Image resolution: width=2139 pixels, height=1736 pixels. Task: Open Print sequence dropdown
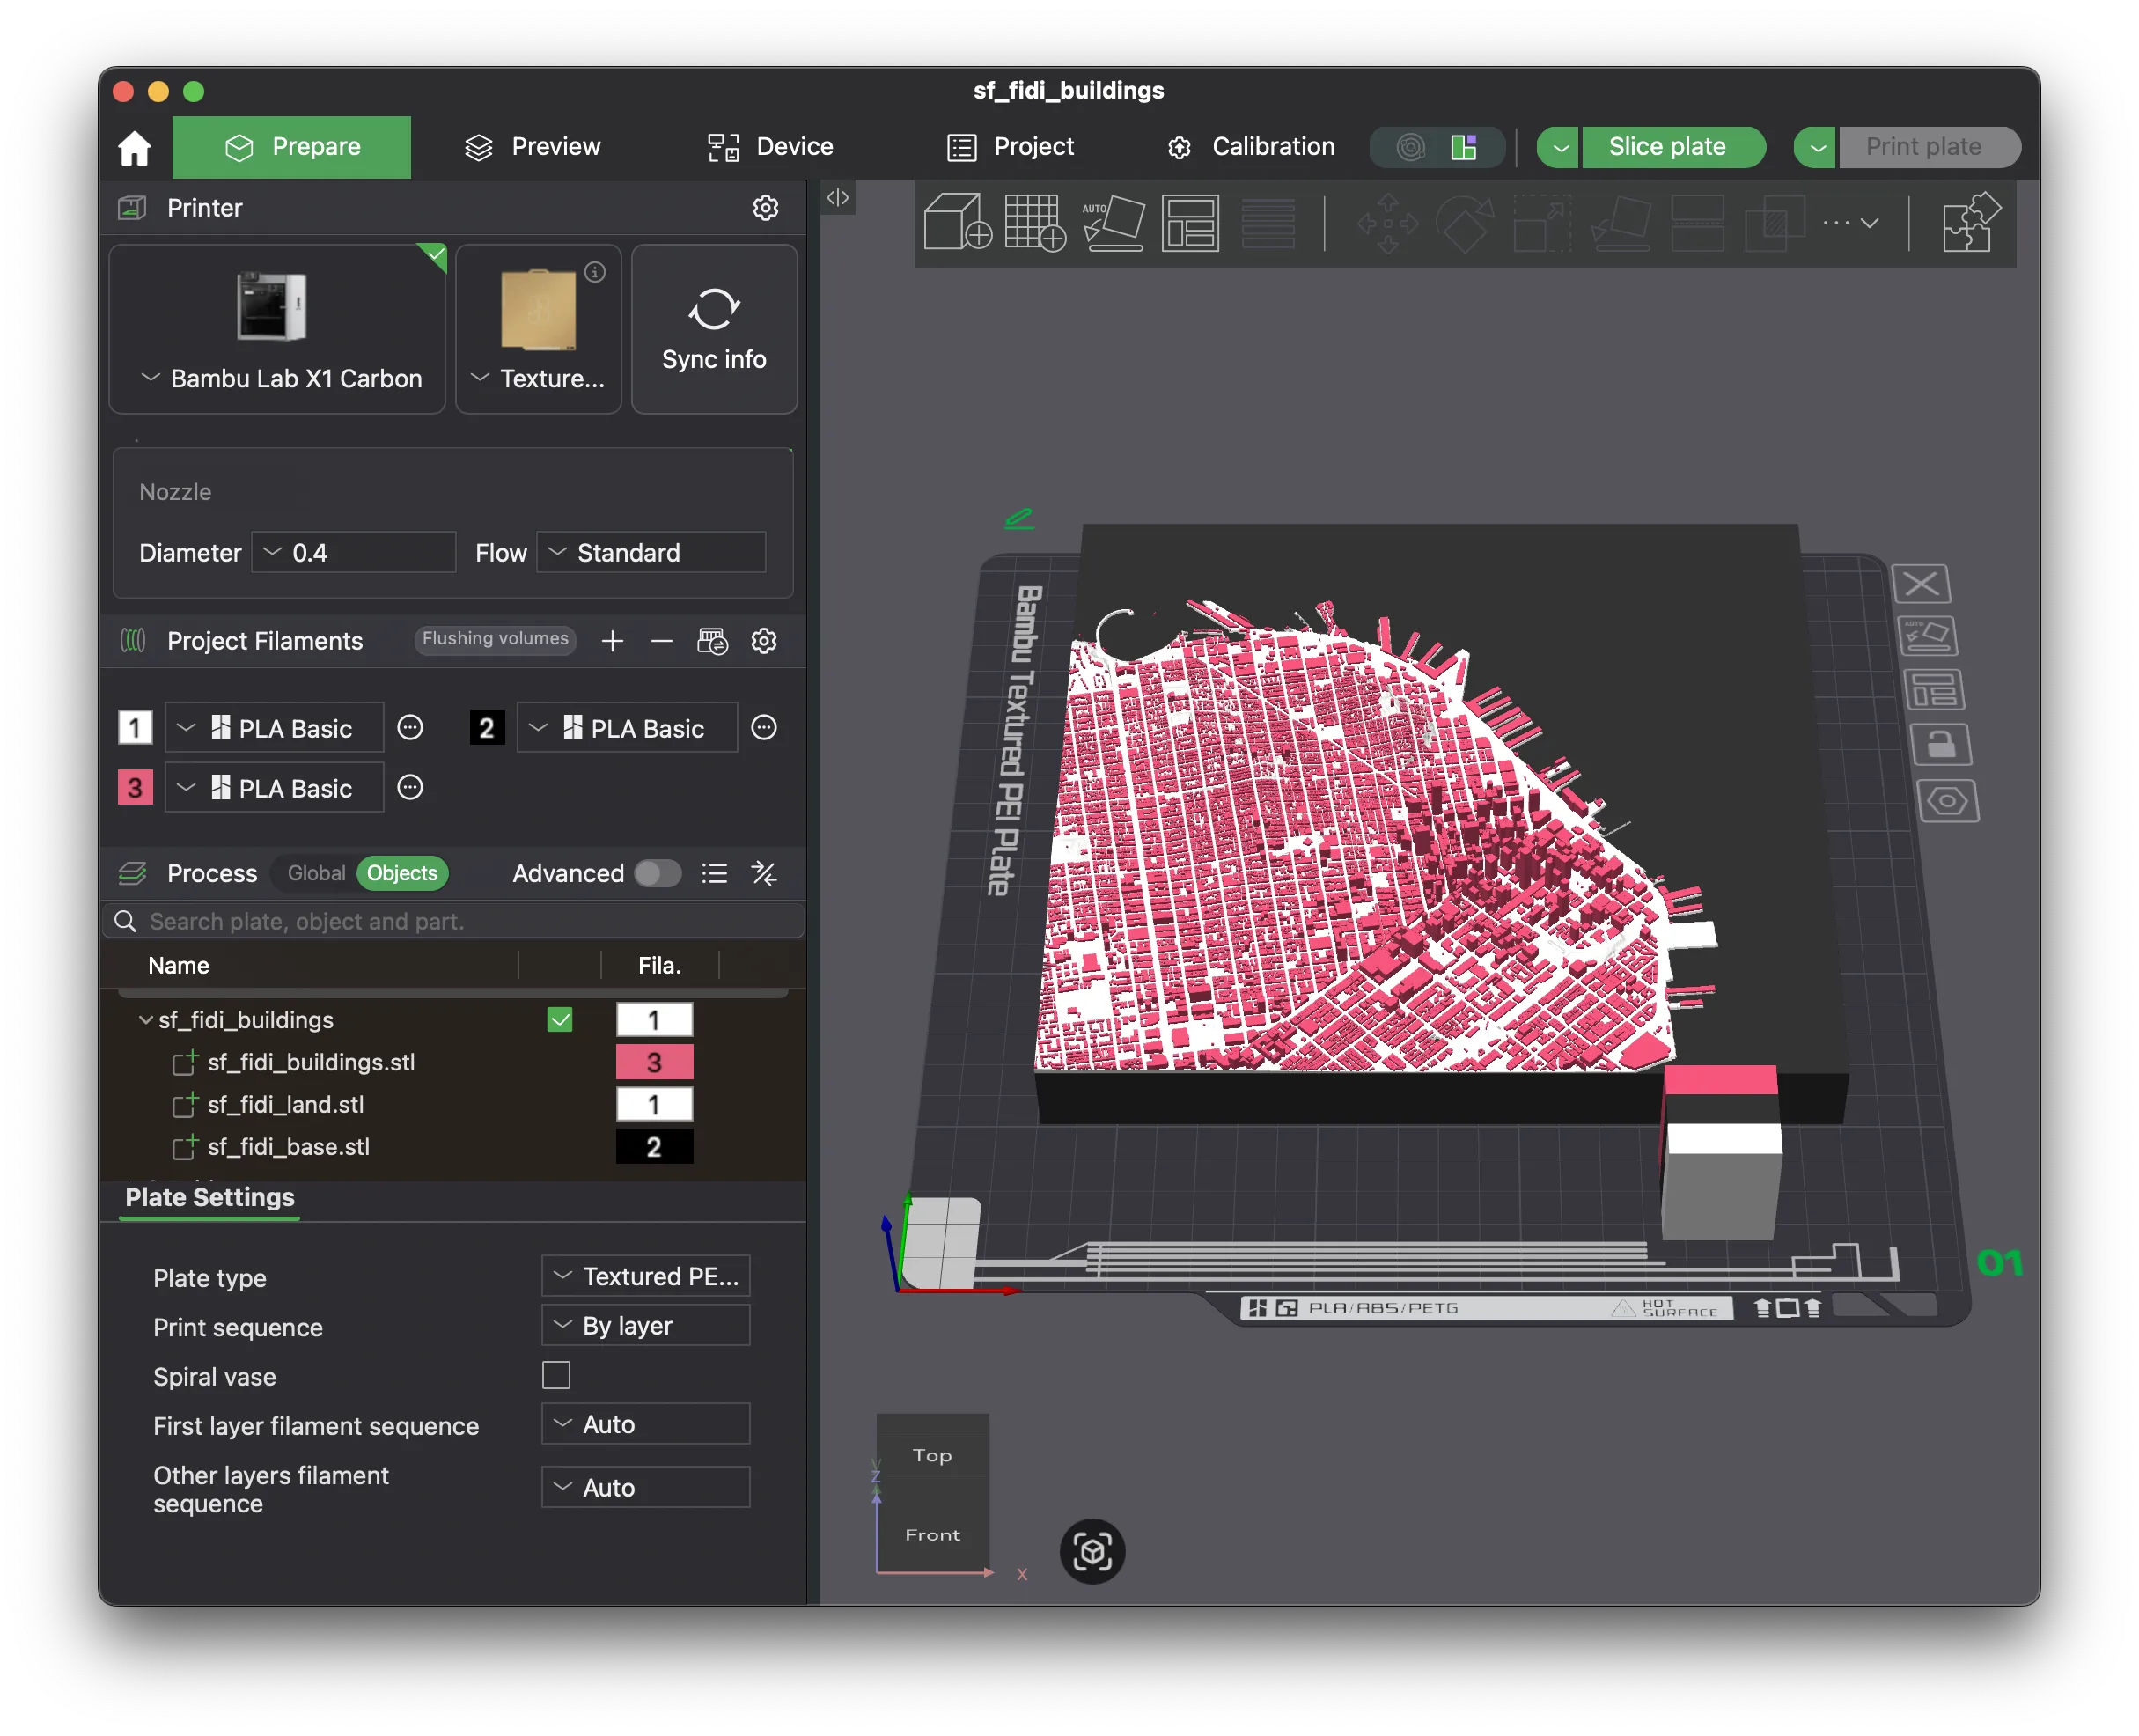(x=646, y=1325)
